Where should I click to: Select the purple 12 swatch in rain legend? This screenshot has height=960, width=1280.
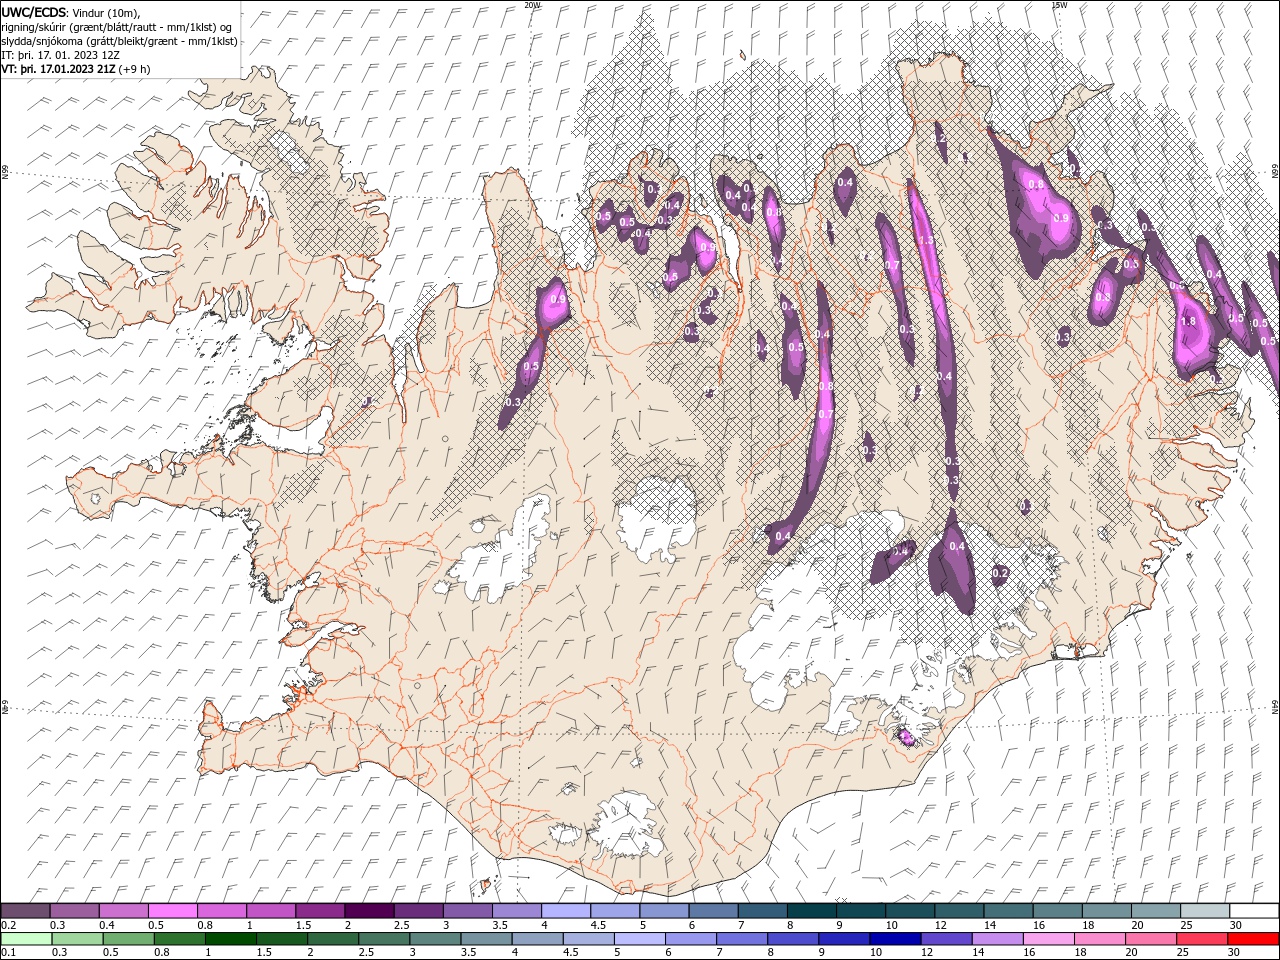[x=946, y=939]
